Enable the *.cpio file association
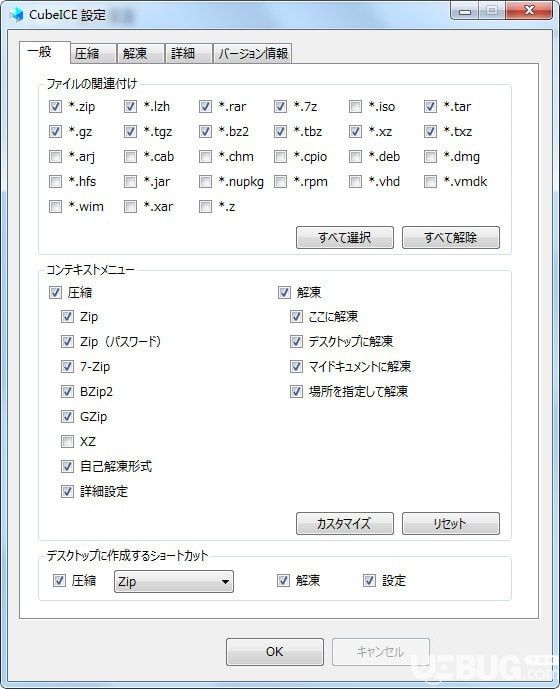Viewport: 560px width, 689px height. 280,156
